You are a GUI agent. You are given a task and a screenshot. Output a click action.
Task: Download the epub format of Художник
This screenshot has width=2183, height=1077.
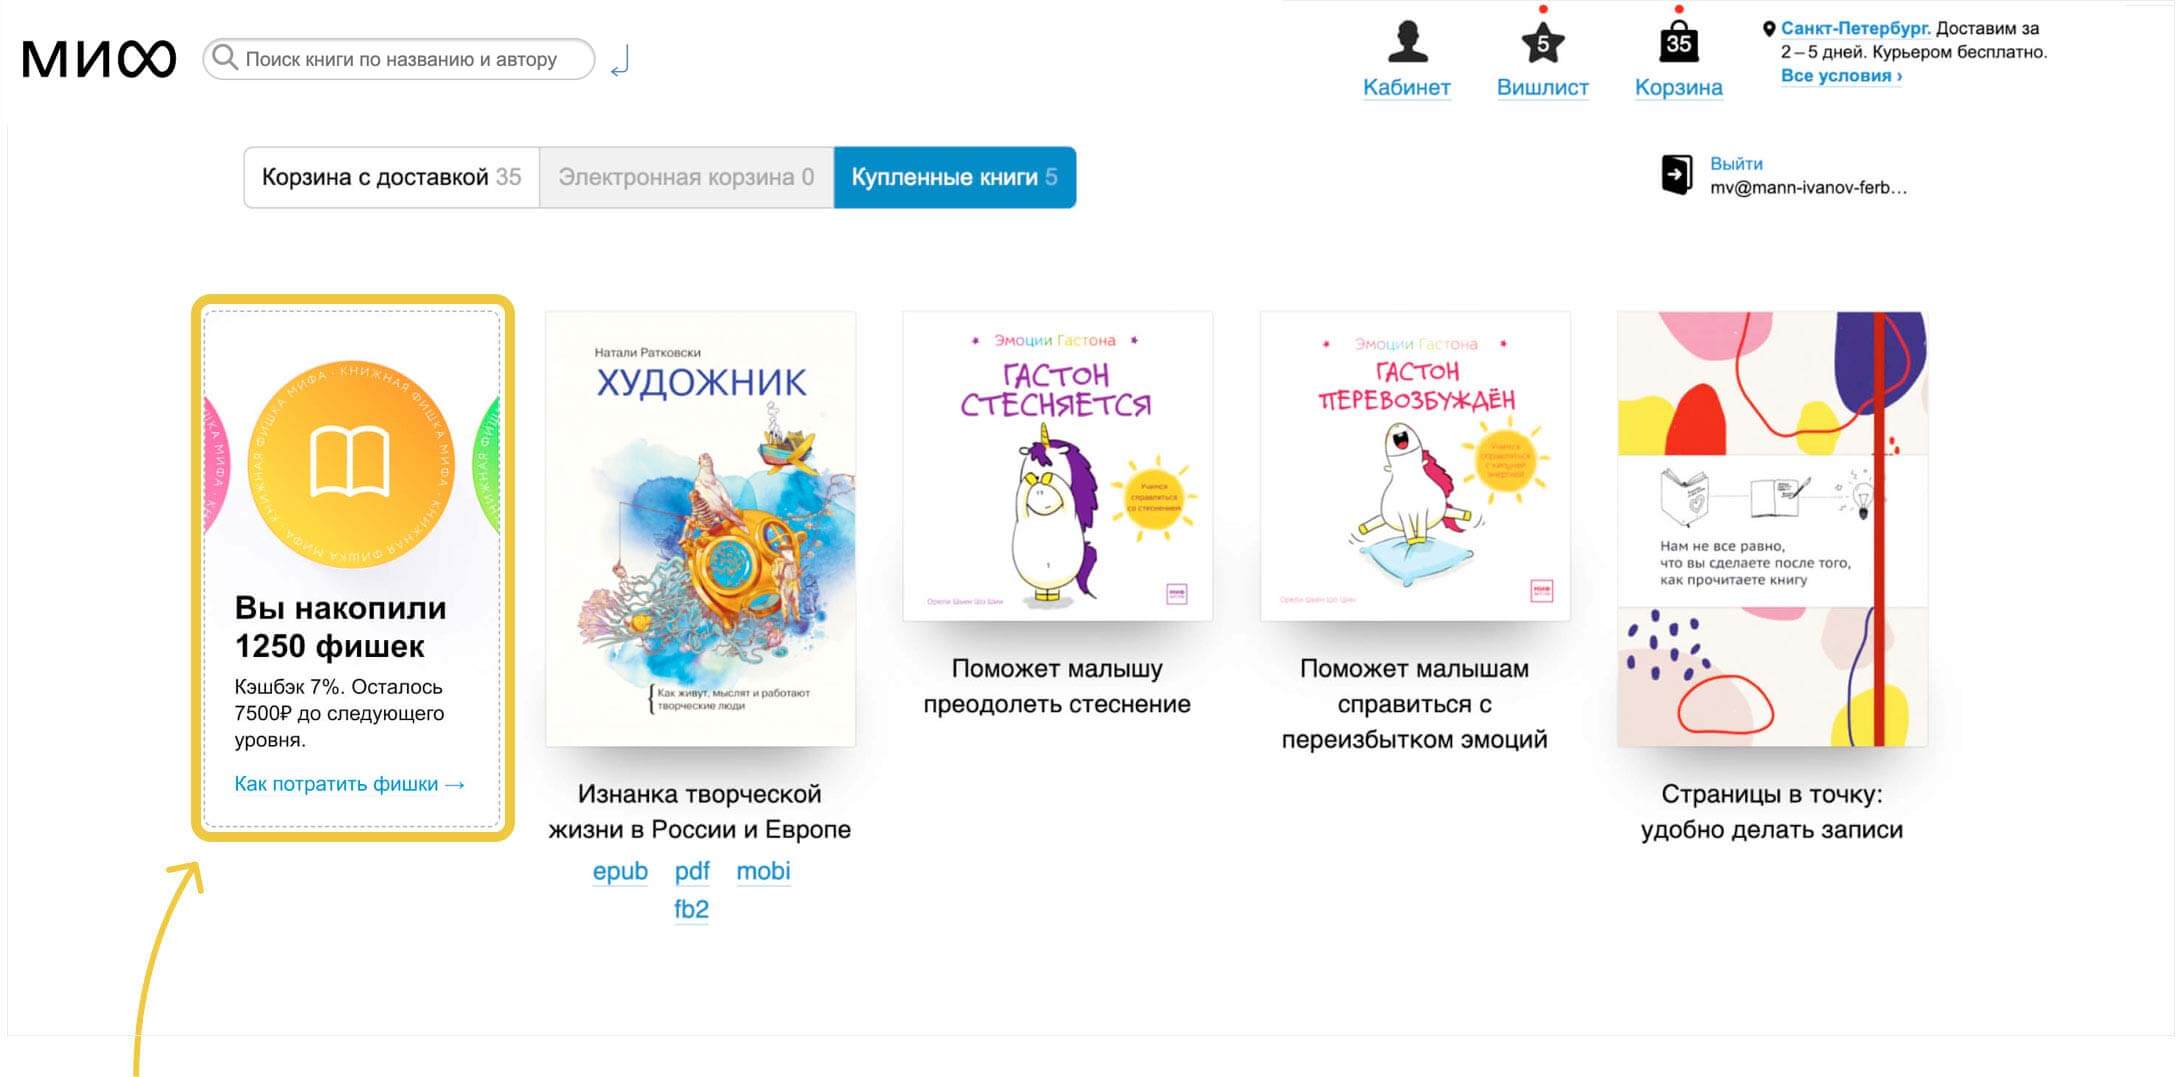coord(620,871)
